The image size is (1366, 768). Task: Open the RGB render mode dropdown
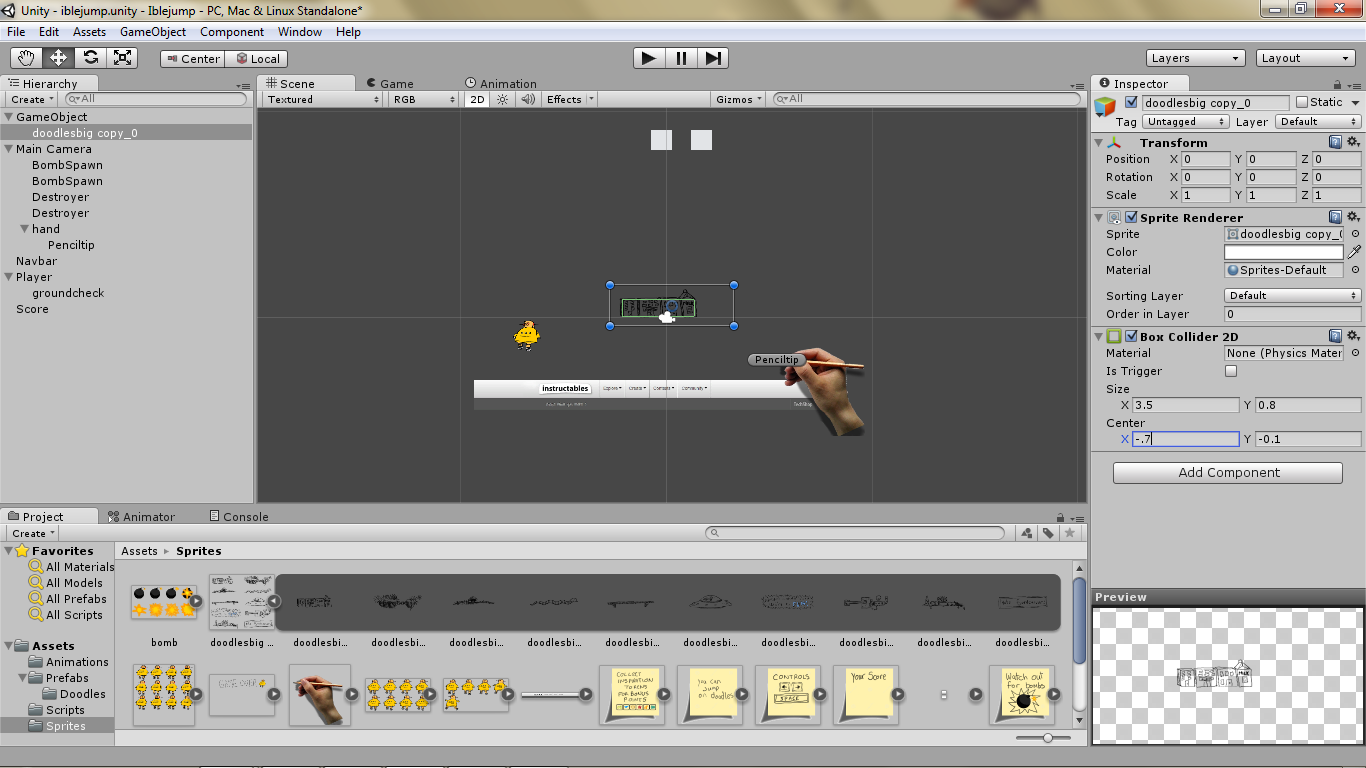pos(425,99)
